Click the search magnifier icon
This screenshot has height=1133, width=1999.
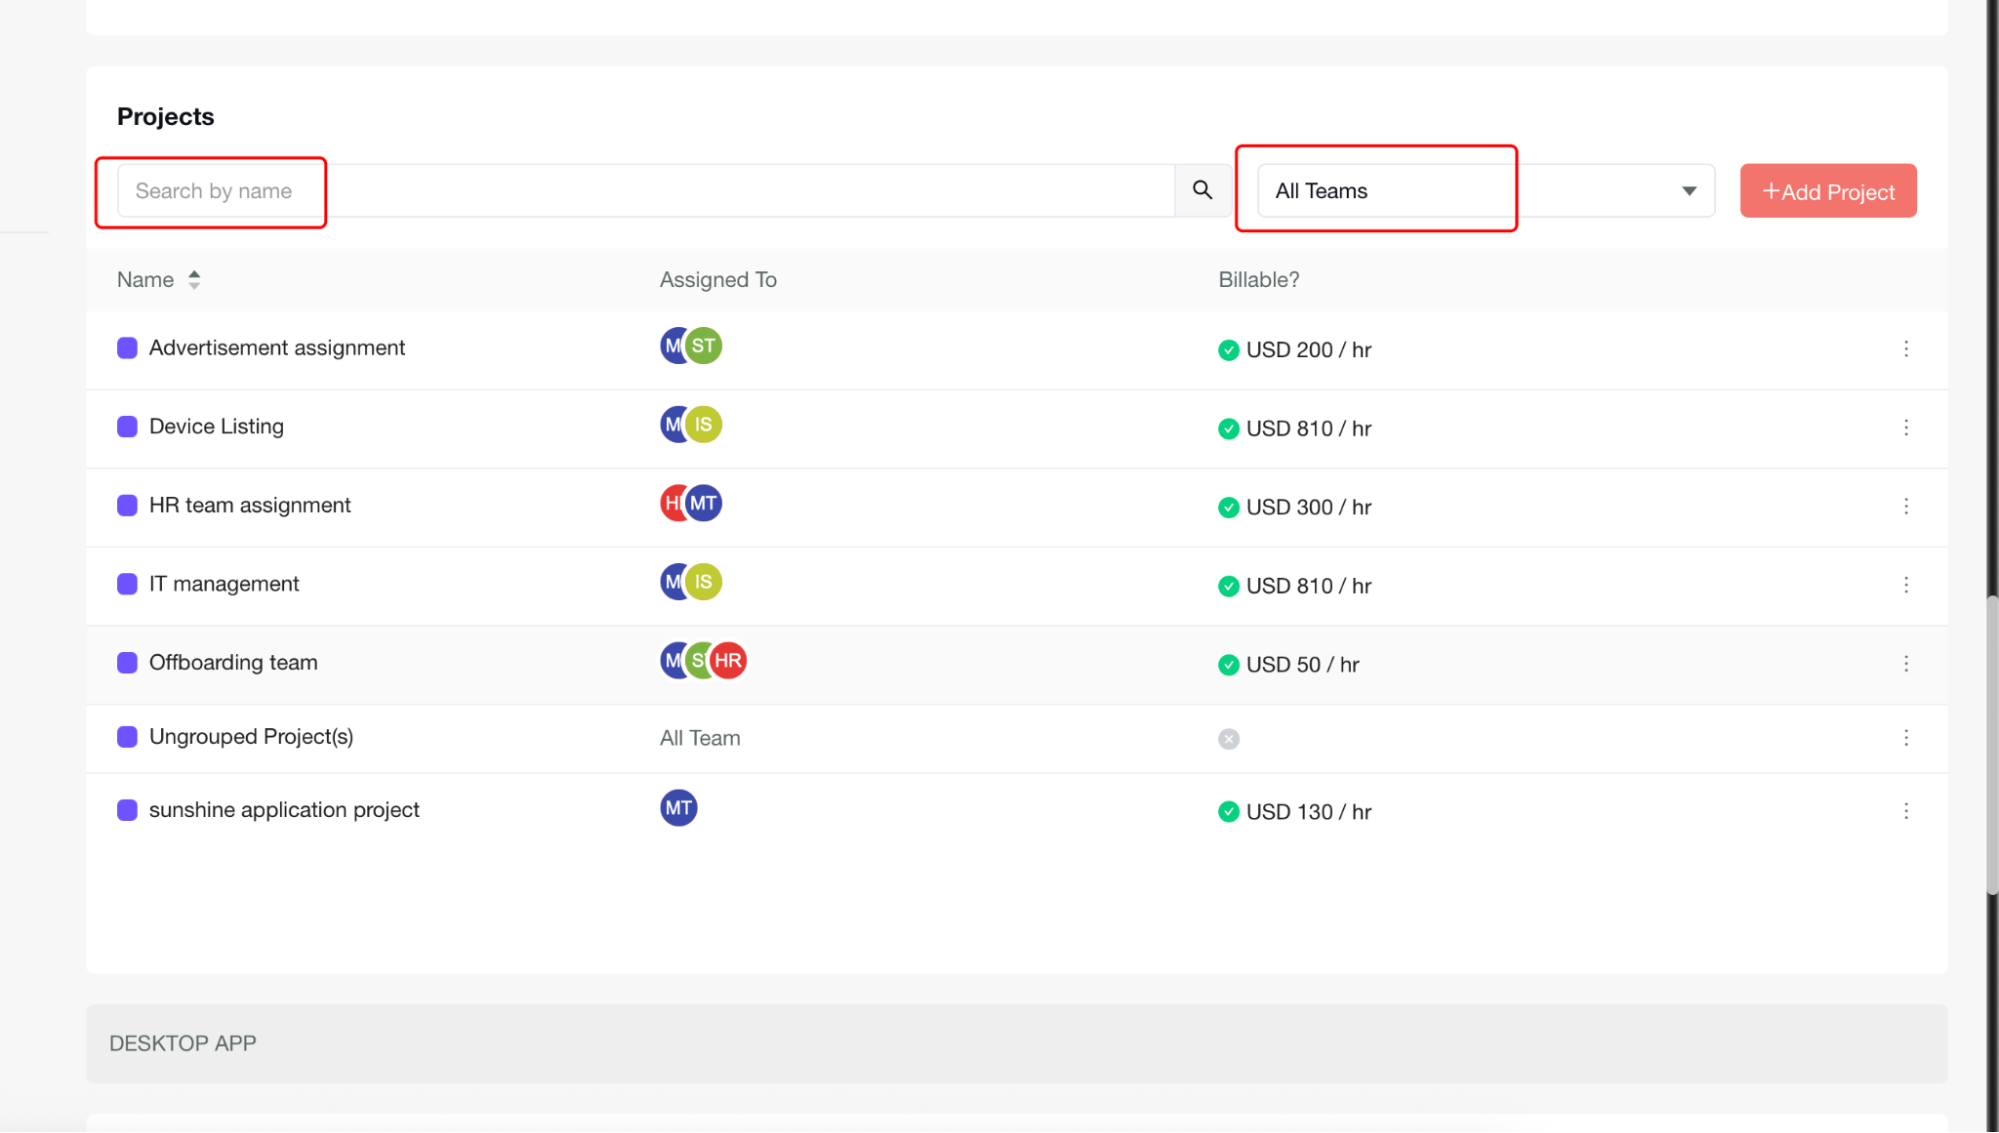[x=1202, y=190]
